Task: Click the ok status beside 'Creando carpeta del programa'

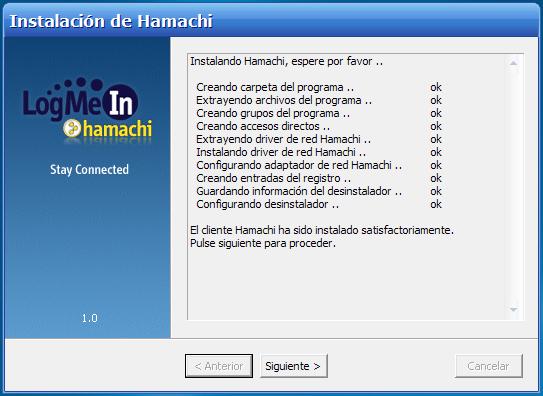Action: click(x=436, y=87)
